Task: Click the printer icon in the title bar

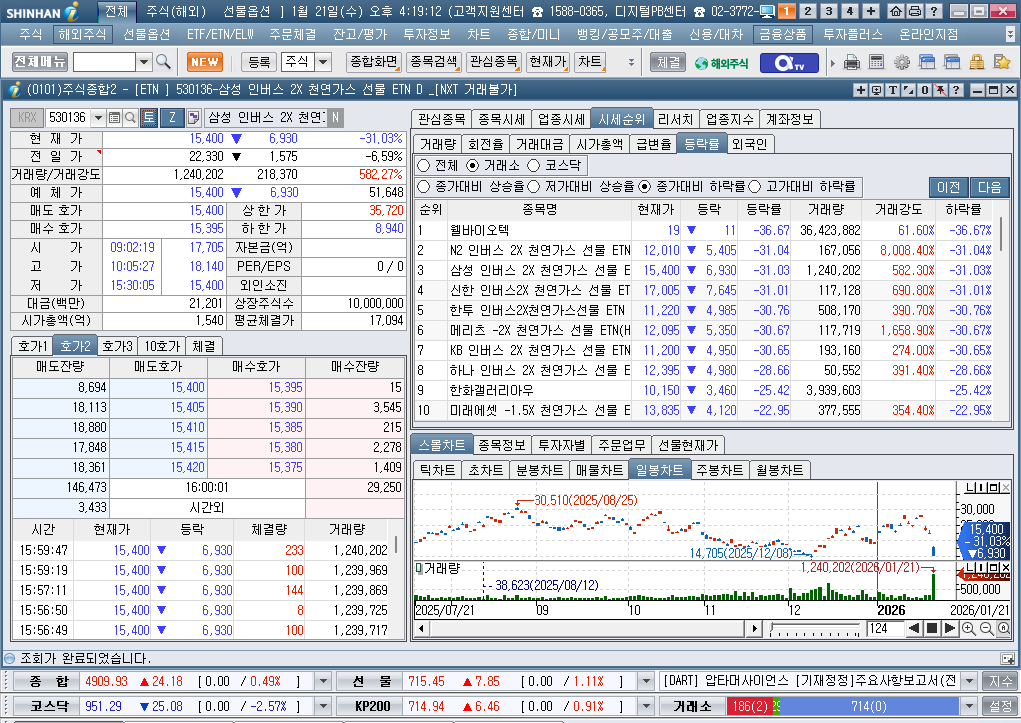Action: click(x=914, y=11)
